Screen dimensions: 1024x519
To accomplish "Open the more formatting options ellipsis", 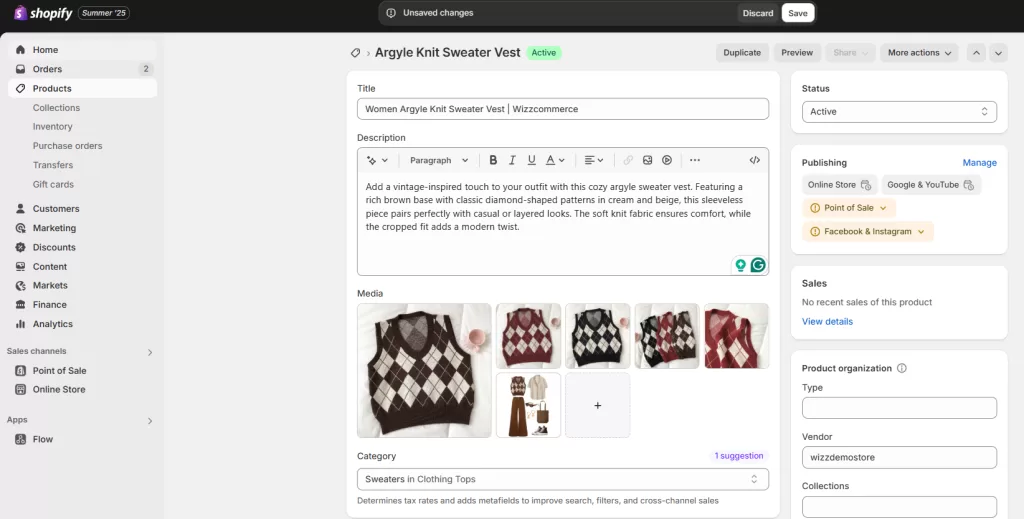I will click(695, 160).
